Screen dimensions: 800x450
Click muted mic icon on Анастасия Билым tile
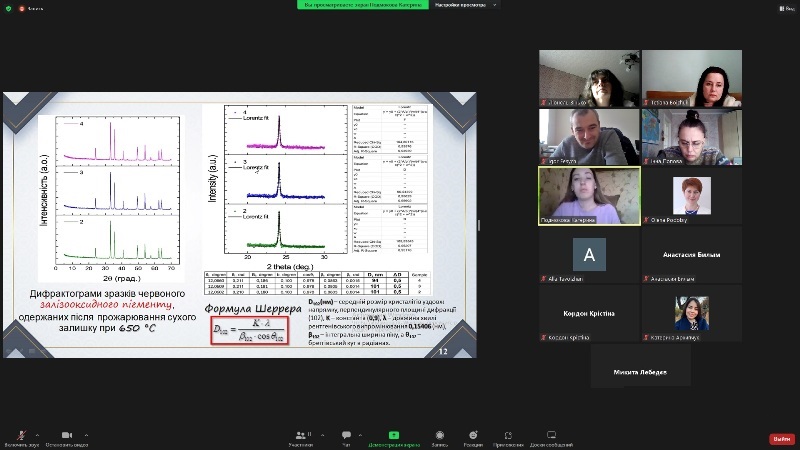coord(646,279)
